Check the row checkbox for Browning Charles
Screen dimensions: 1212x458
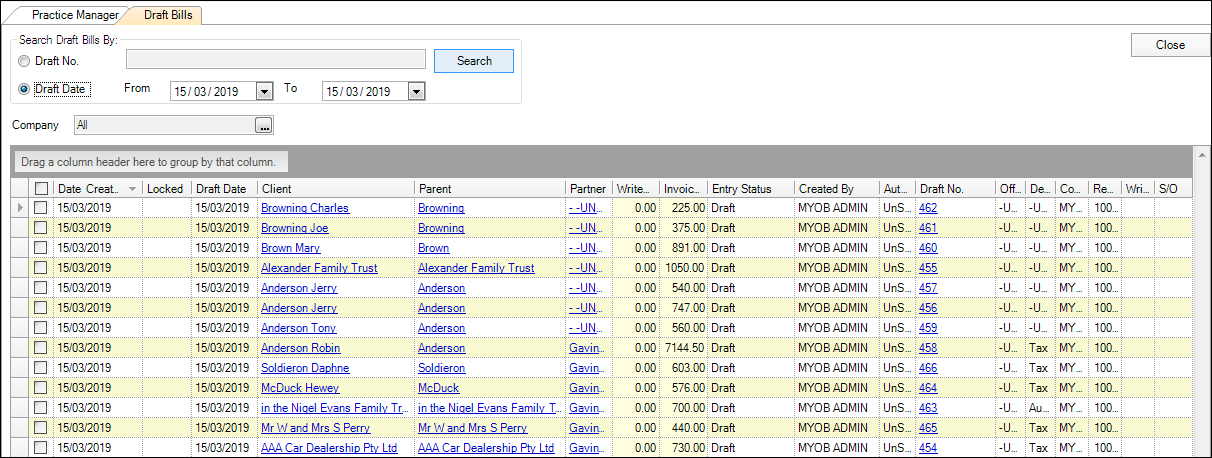(x=41, y=208)
